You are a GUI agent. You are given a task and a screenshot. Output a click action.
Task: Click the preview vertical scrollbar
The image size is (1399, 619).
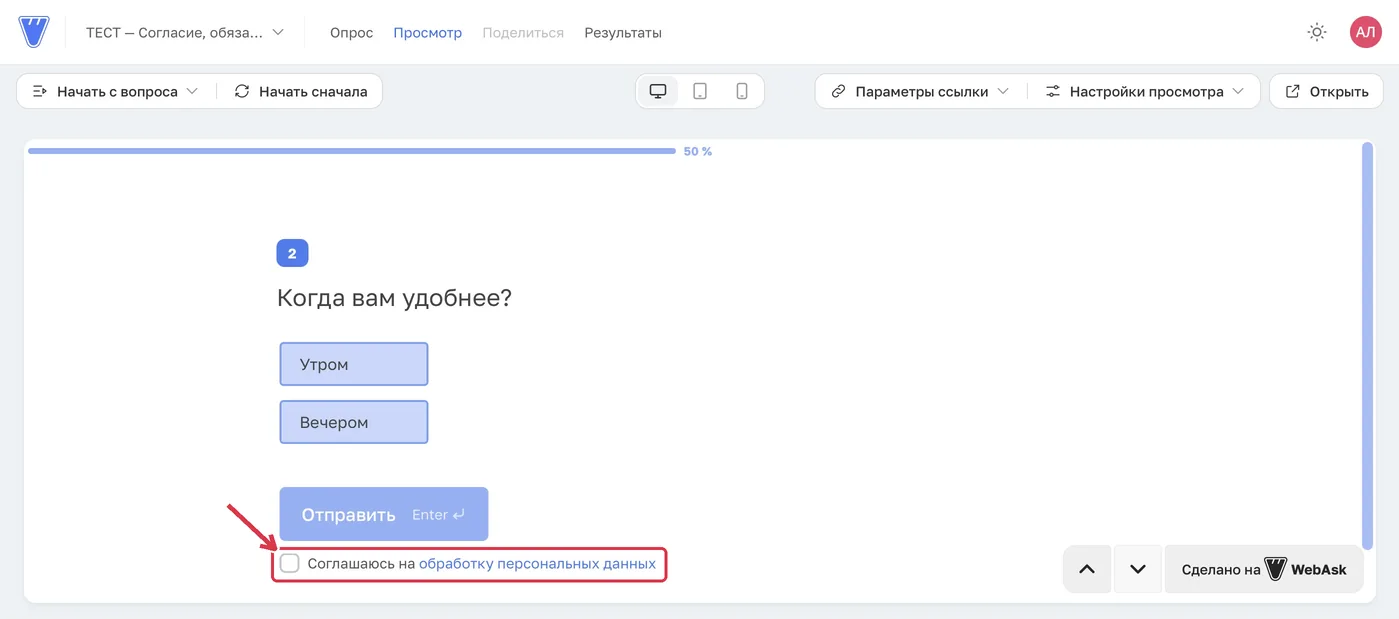coord(1368,345)
